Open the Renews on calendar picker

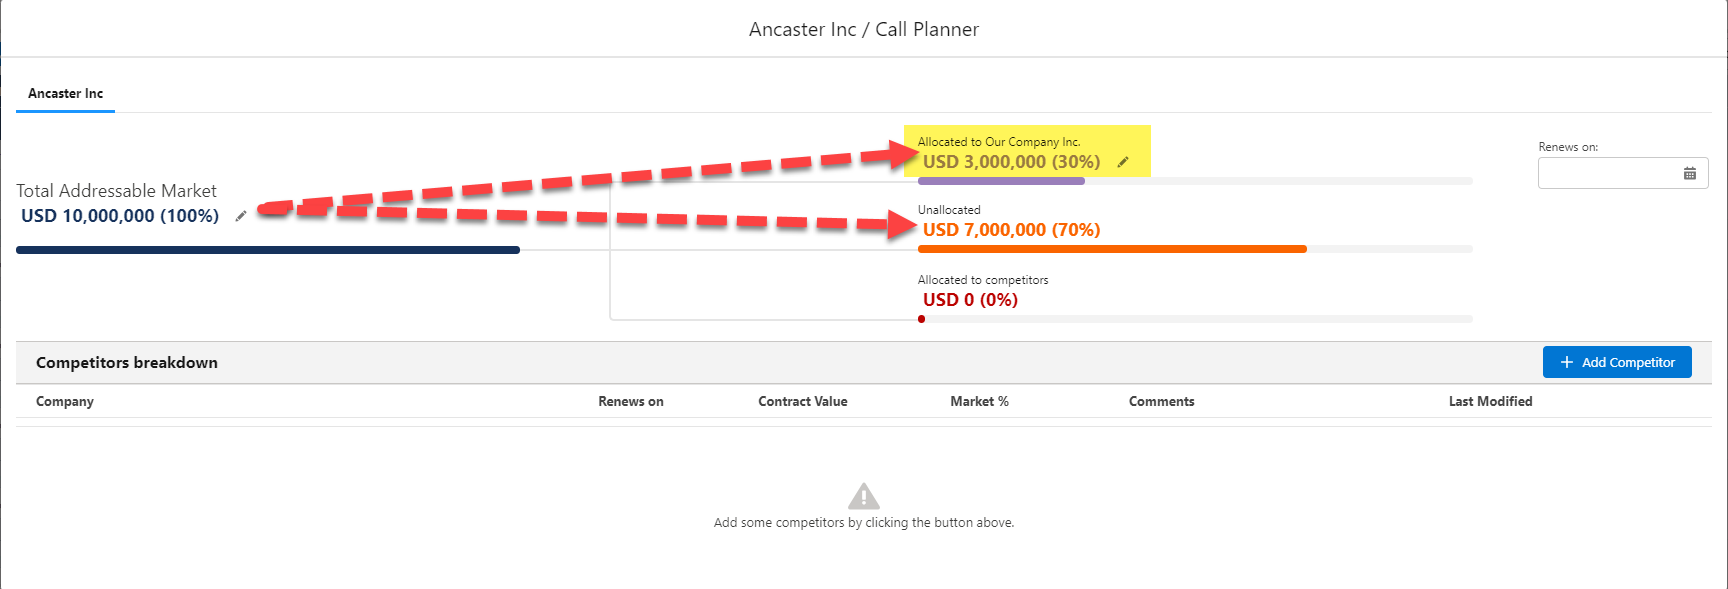1689,174
